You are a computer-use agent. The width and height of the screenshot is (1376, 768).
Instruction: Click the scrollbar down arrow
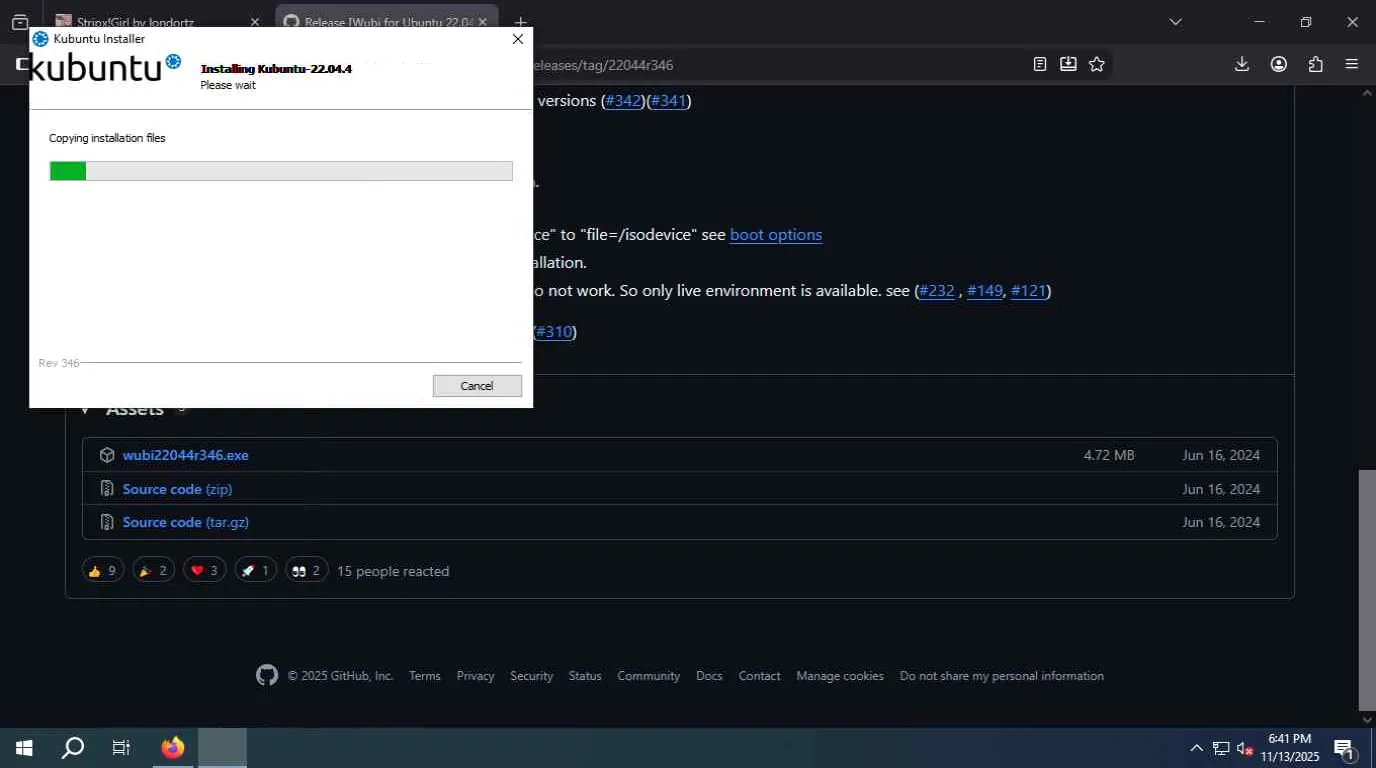point(1367,719)
